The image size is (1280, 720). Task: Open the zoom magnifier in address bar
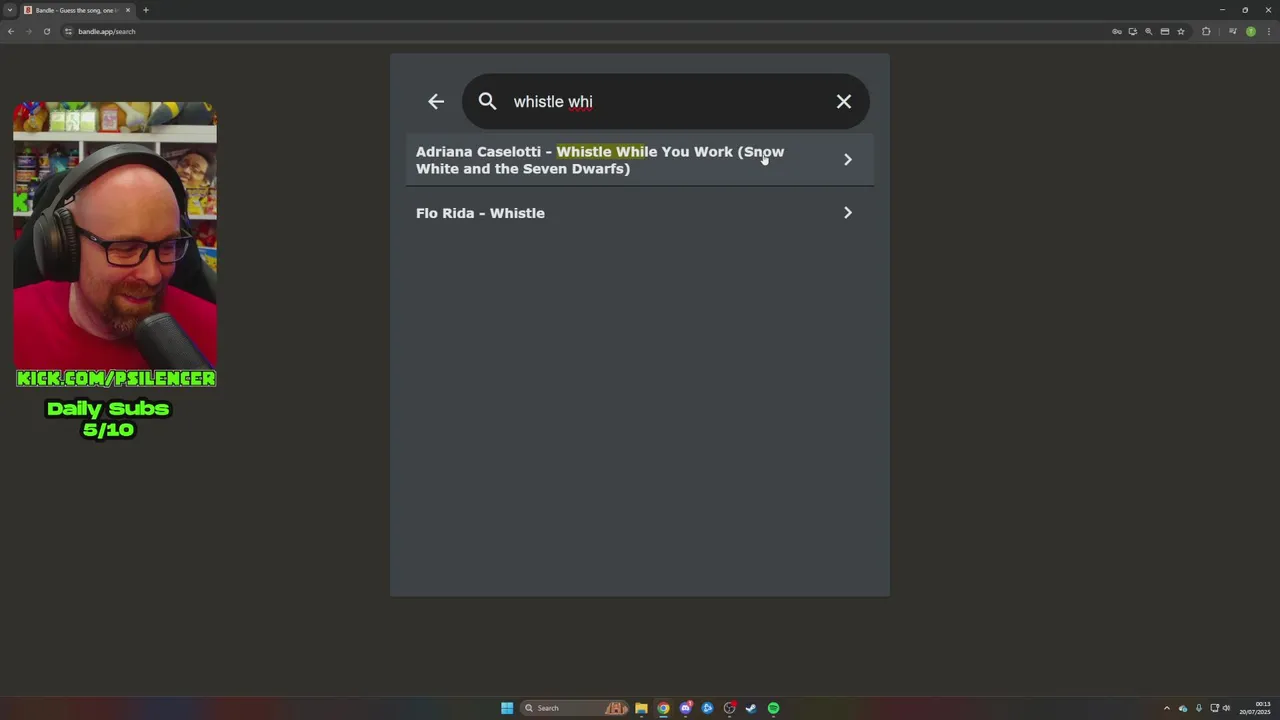[x=1149, y=31]
